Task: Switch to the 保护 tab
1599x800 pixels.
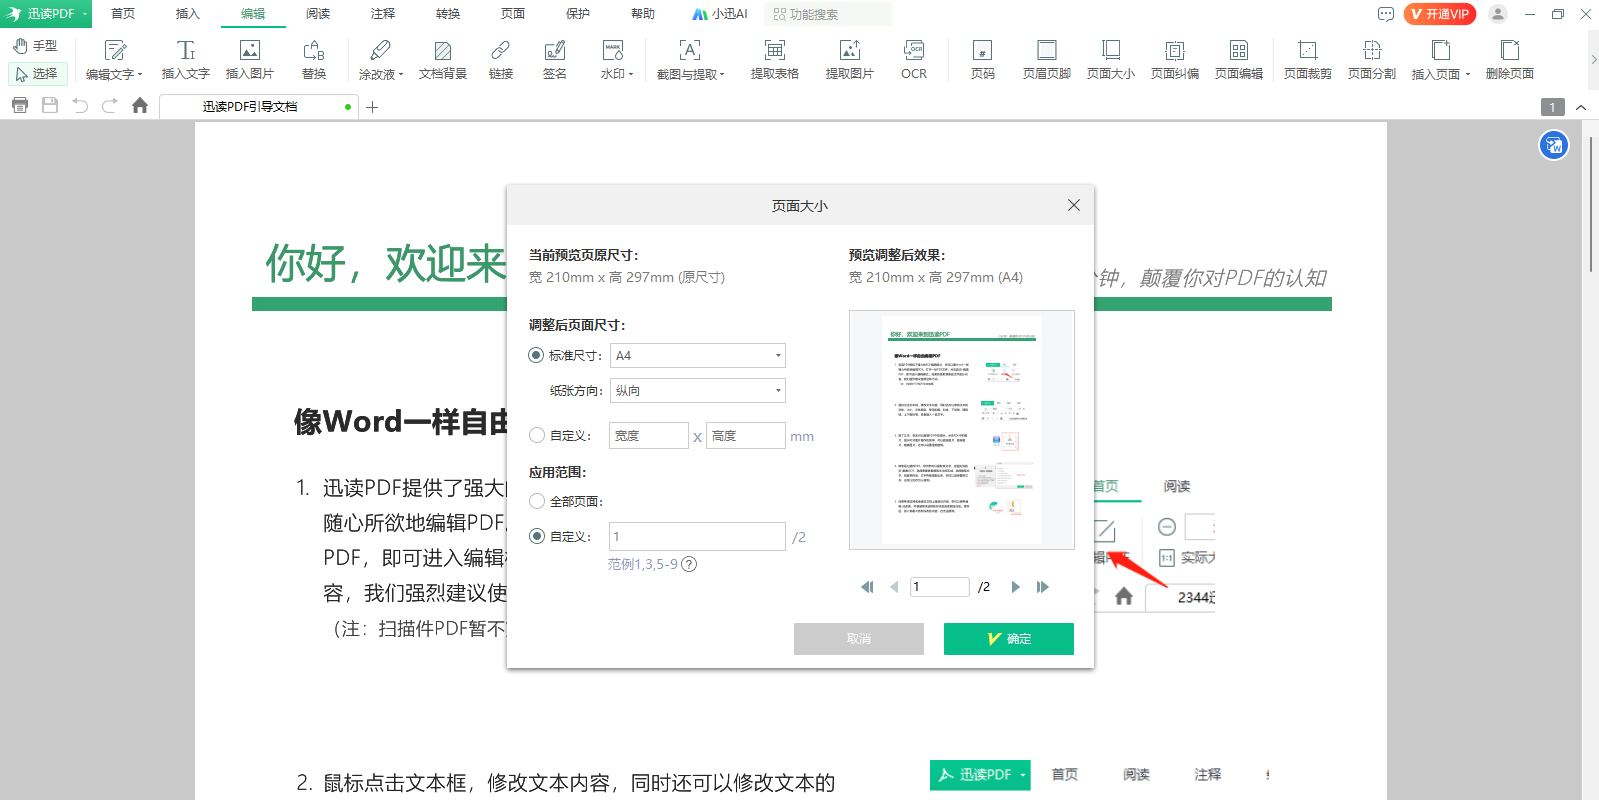Action: click(578, 14)
